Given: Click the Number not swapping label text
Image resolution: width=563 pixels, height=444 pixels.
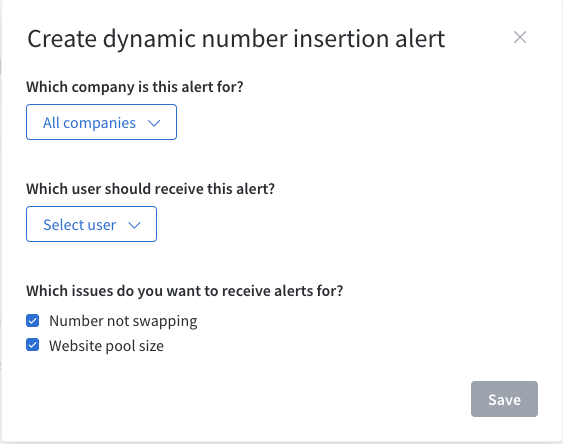Looking at the screenshot, I should pos(123,321).
